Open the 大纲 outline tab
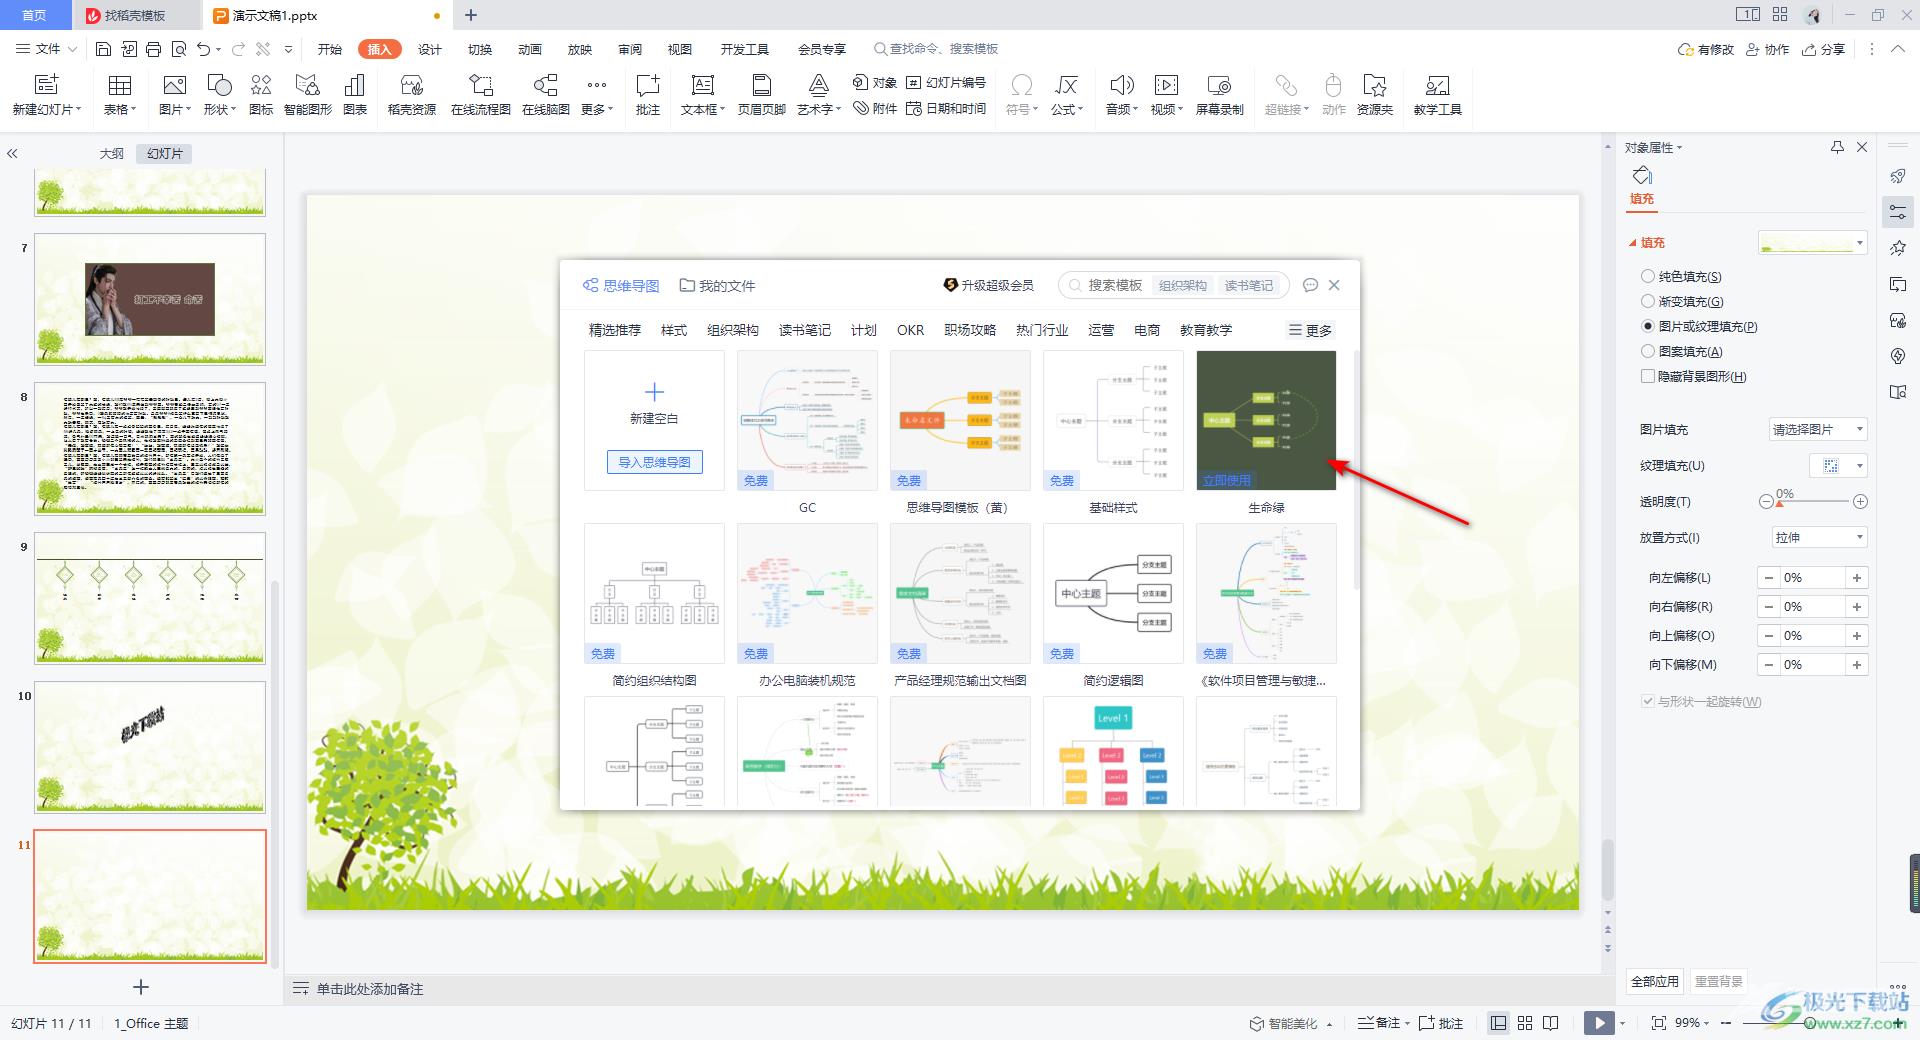Viewport: 1920px width, 1040px height. (112, 153)
